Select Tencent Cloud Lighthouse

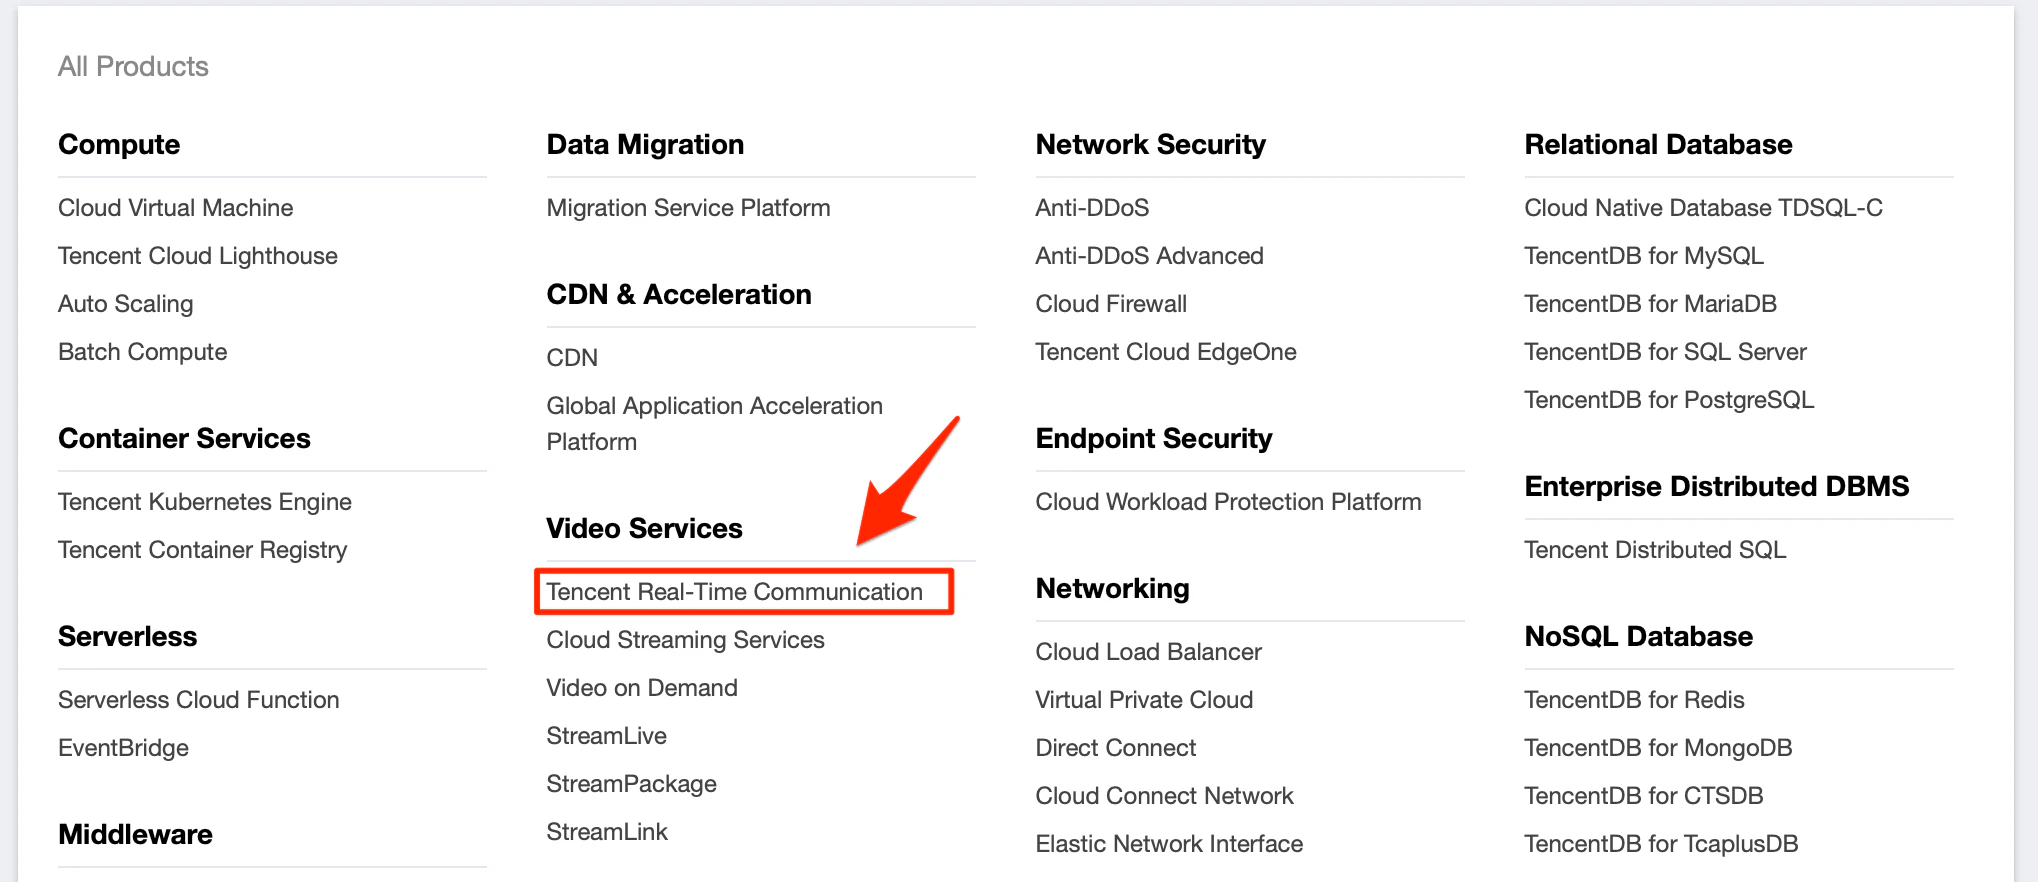pyautogui.click(x=198, y=256)
